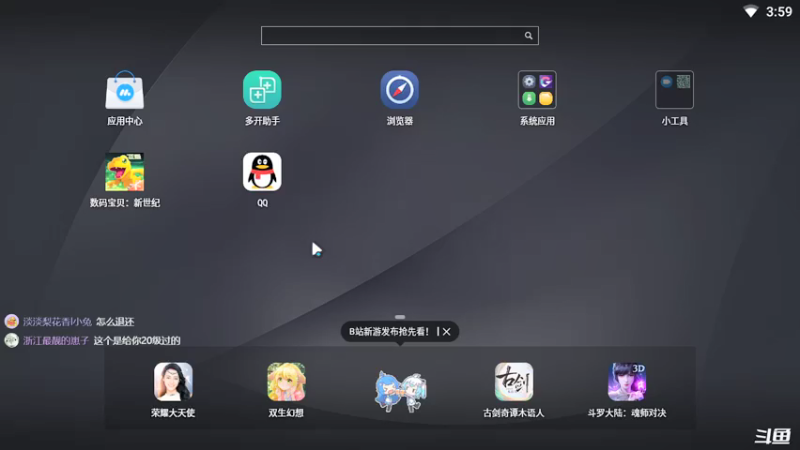Viewport: 800px width, 450px height.
Task: Click avatar next to 淡淡梨花香小兔
Action: tap(11, 321)
